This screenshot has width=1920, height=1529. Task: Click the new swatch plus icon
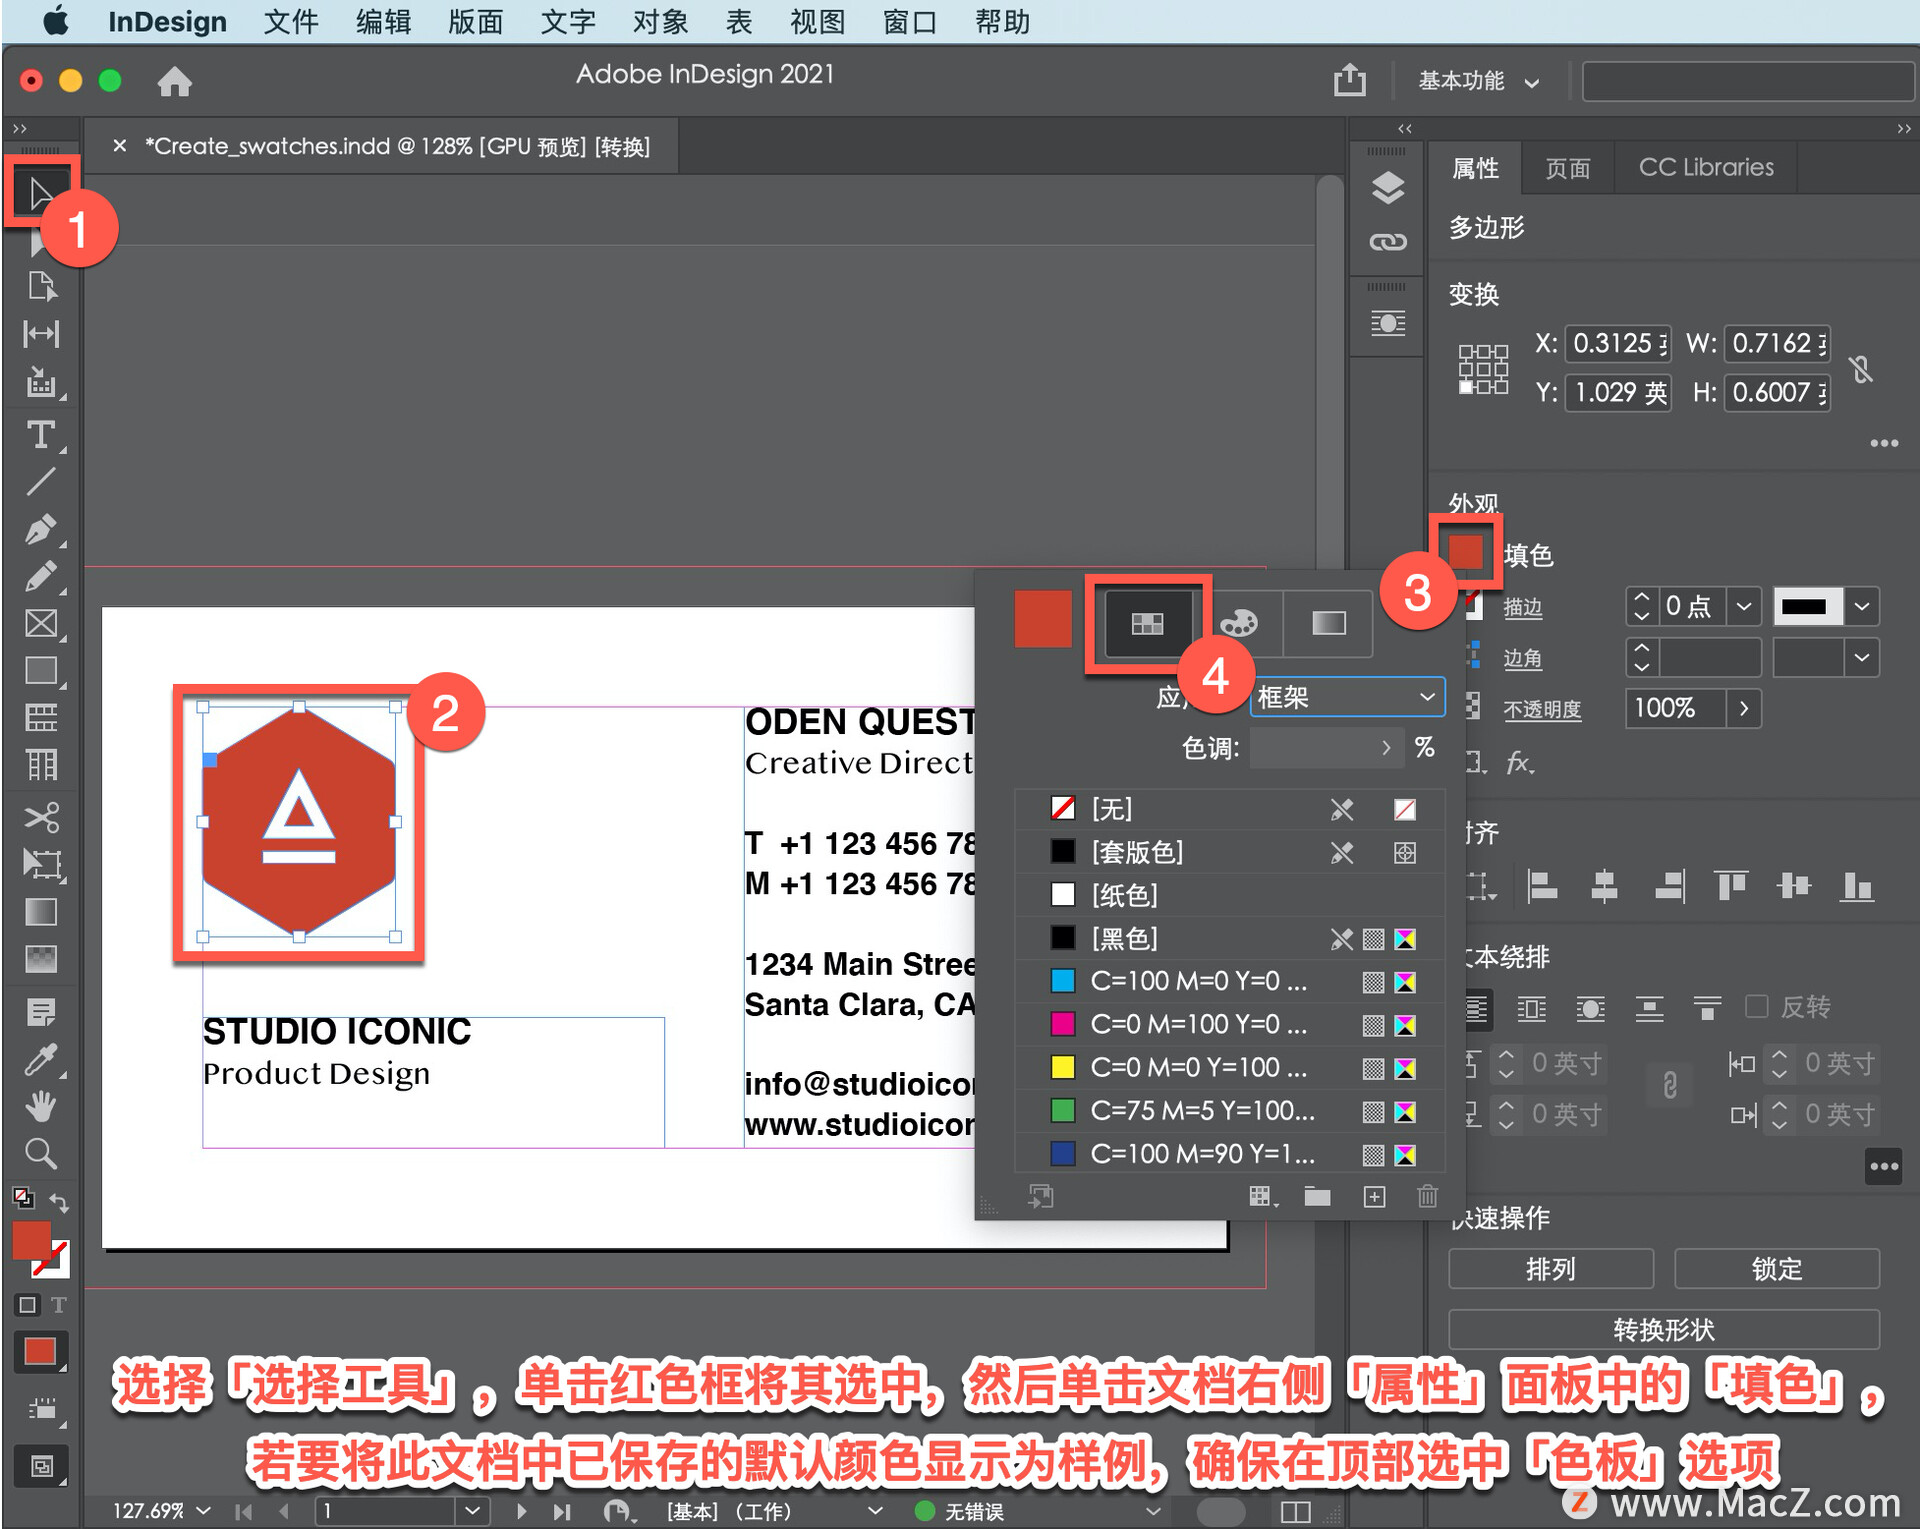coord(1374,1197)
